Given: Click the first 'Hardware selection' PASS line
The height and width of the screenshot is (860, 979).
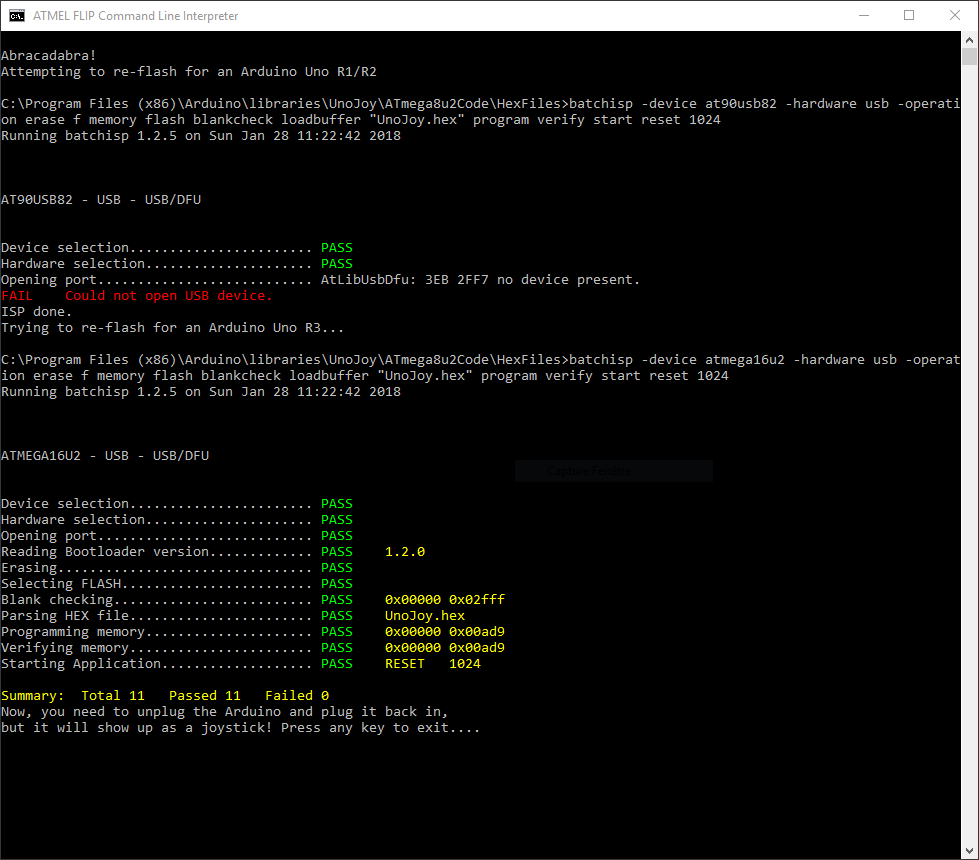Looking at the screenshot, I should coord(177,264).
